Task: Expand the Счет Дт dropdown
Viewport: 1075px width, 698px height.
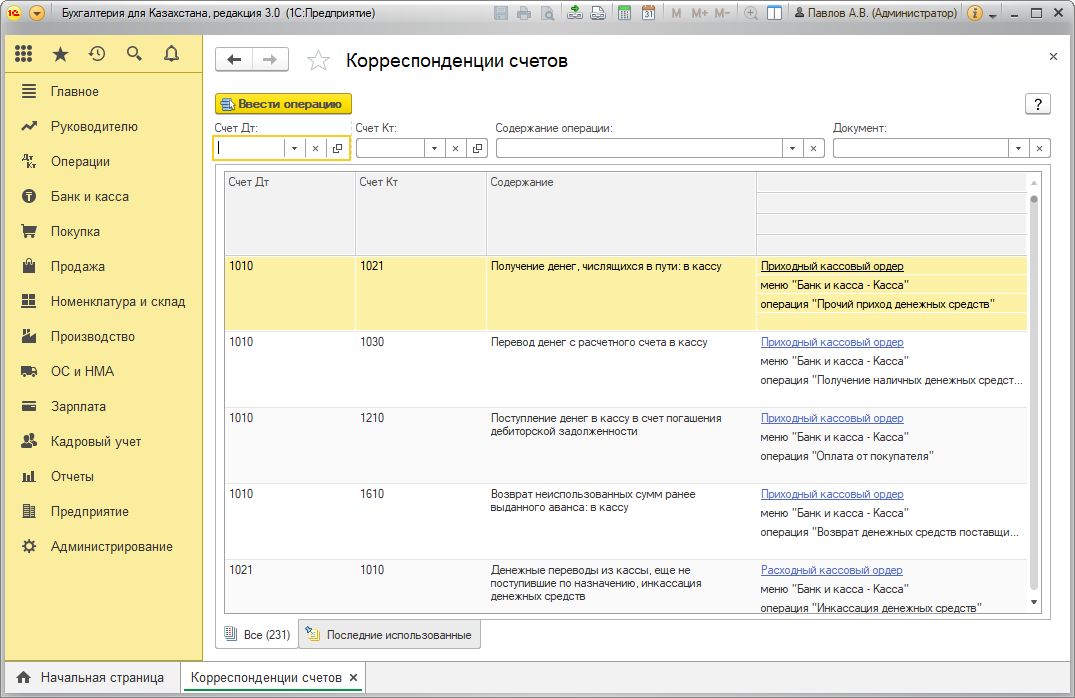Action: point(294,148)
